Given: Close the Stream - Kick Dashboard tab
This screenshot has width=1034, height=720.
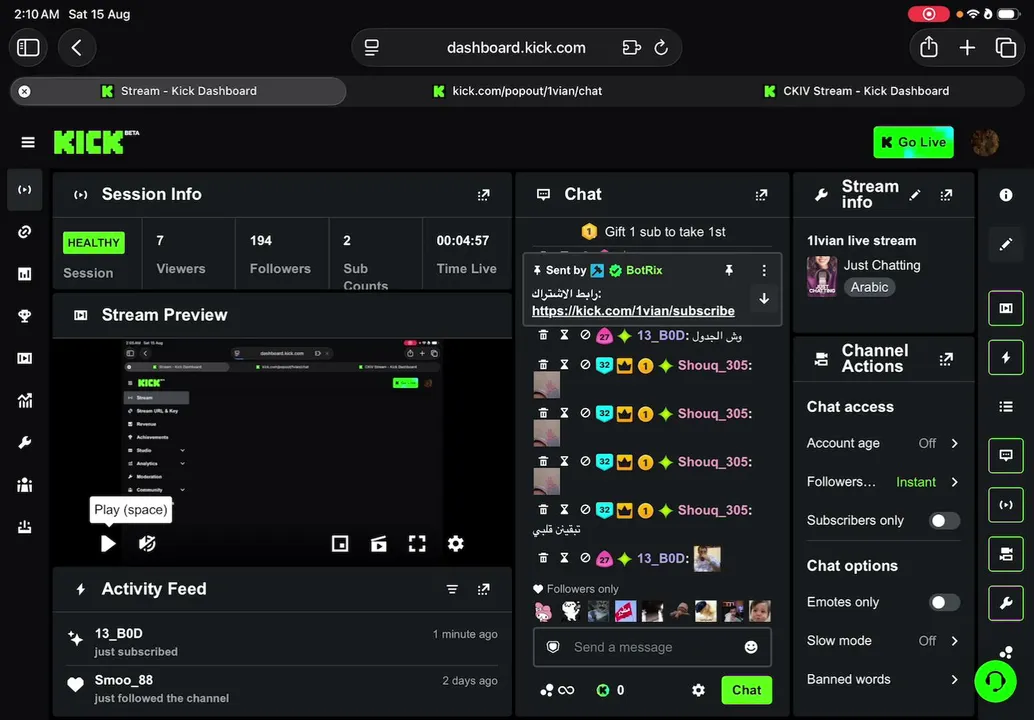Looking at the screenshot, I should point(24,92).
